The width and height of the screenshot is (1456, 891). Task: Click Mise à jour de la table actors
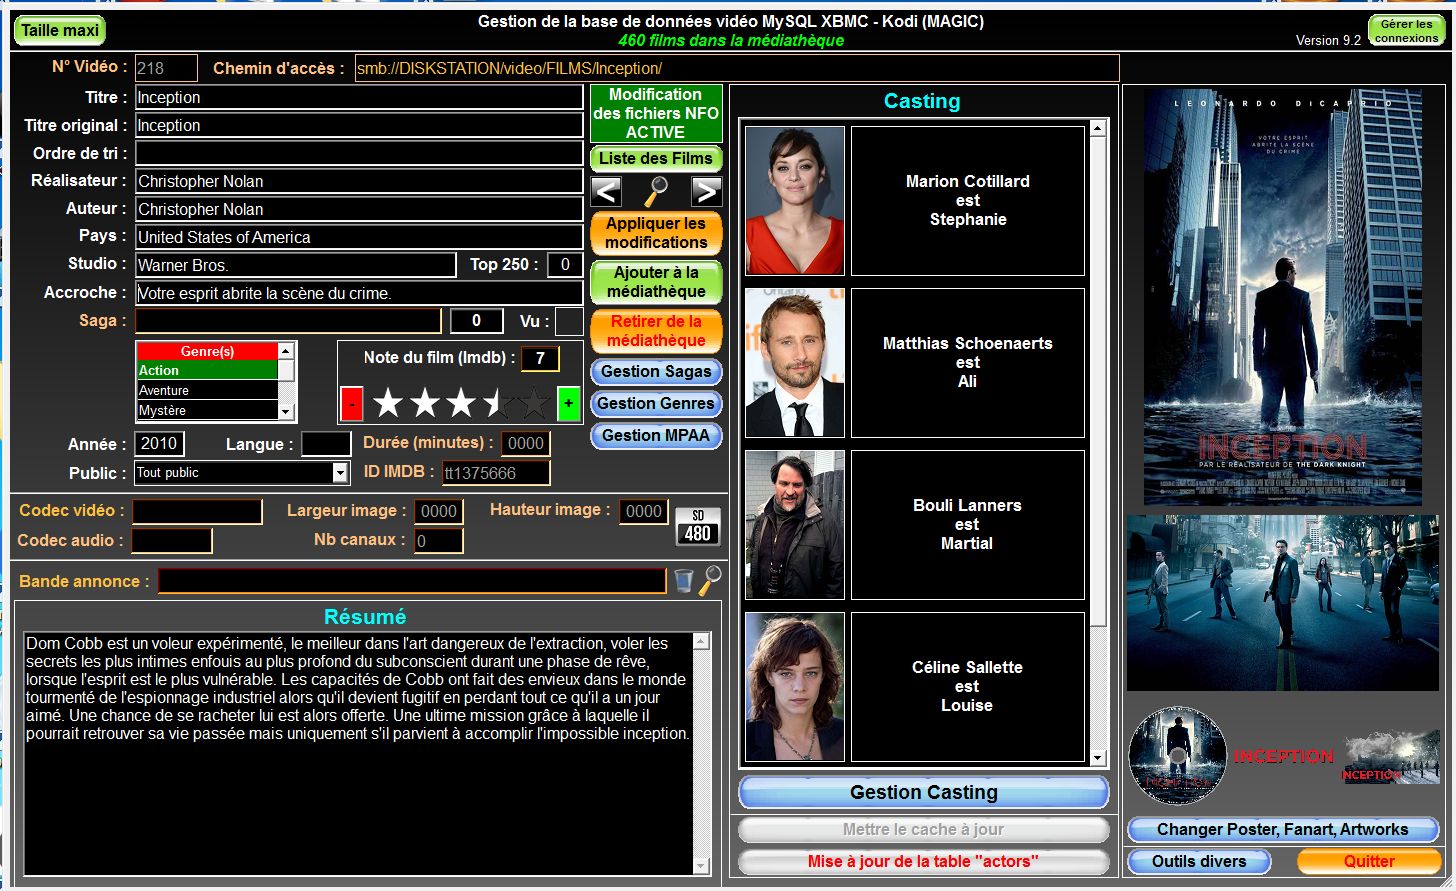tap(924, 861)
